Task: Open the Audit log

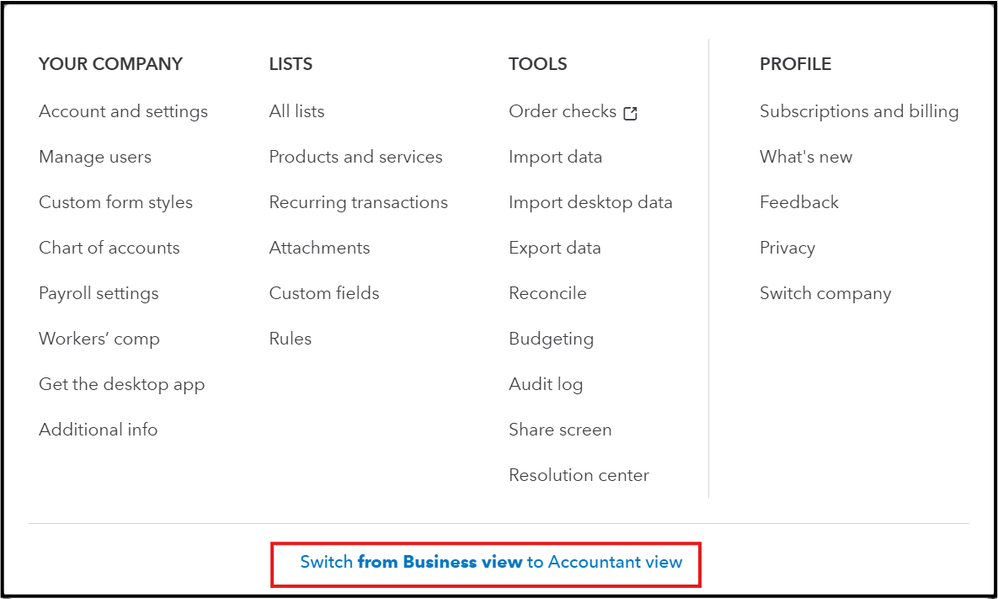Action: click(545, 384)
